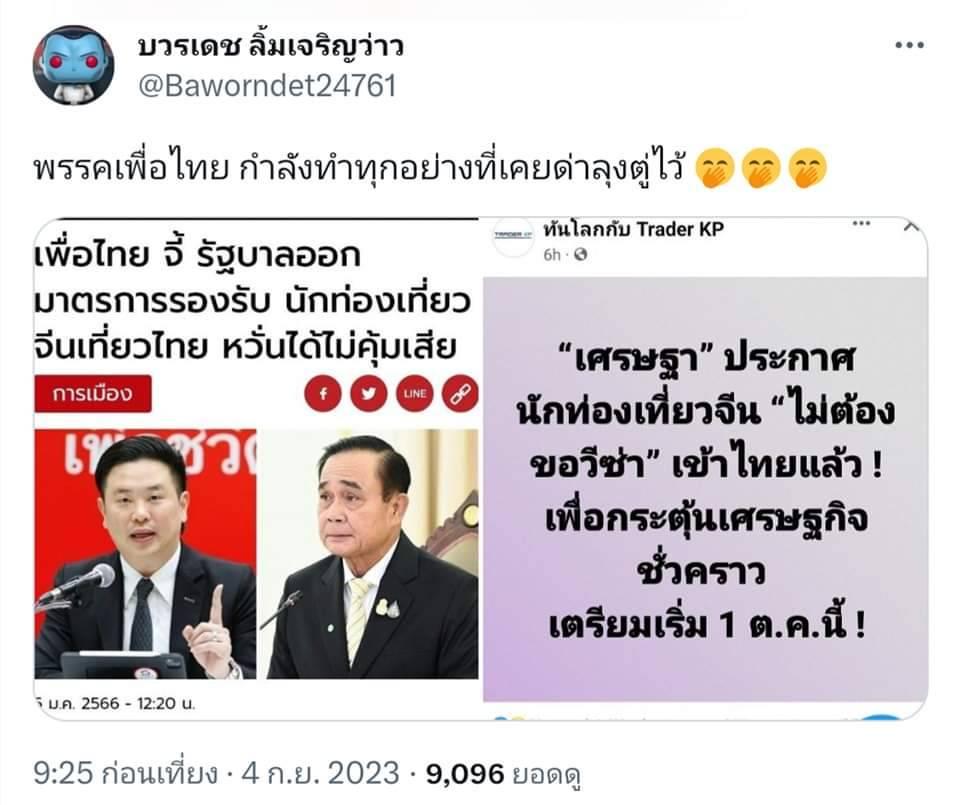The width and height of the screenshot is (960, 805).
Task: Click the blue Funko avatar profile picture
Action: (x=73, y=65)
